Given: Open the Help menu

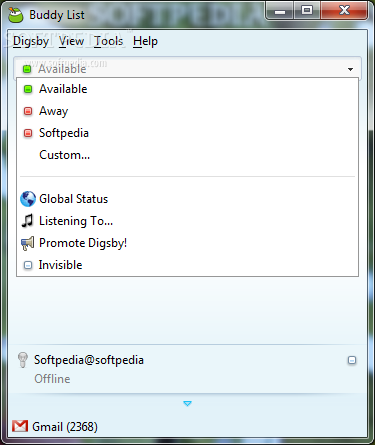Looking at the screenshot, I should (x=145, y=41).
